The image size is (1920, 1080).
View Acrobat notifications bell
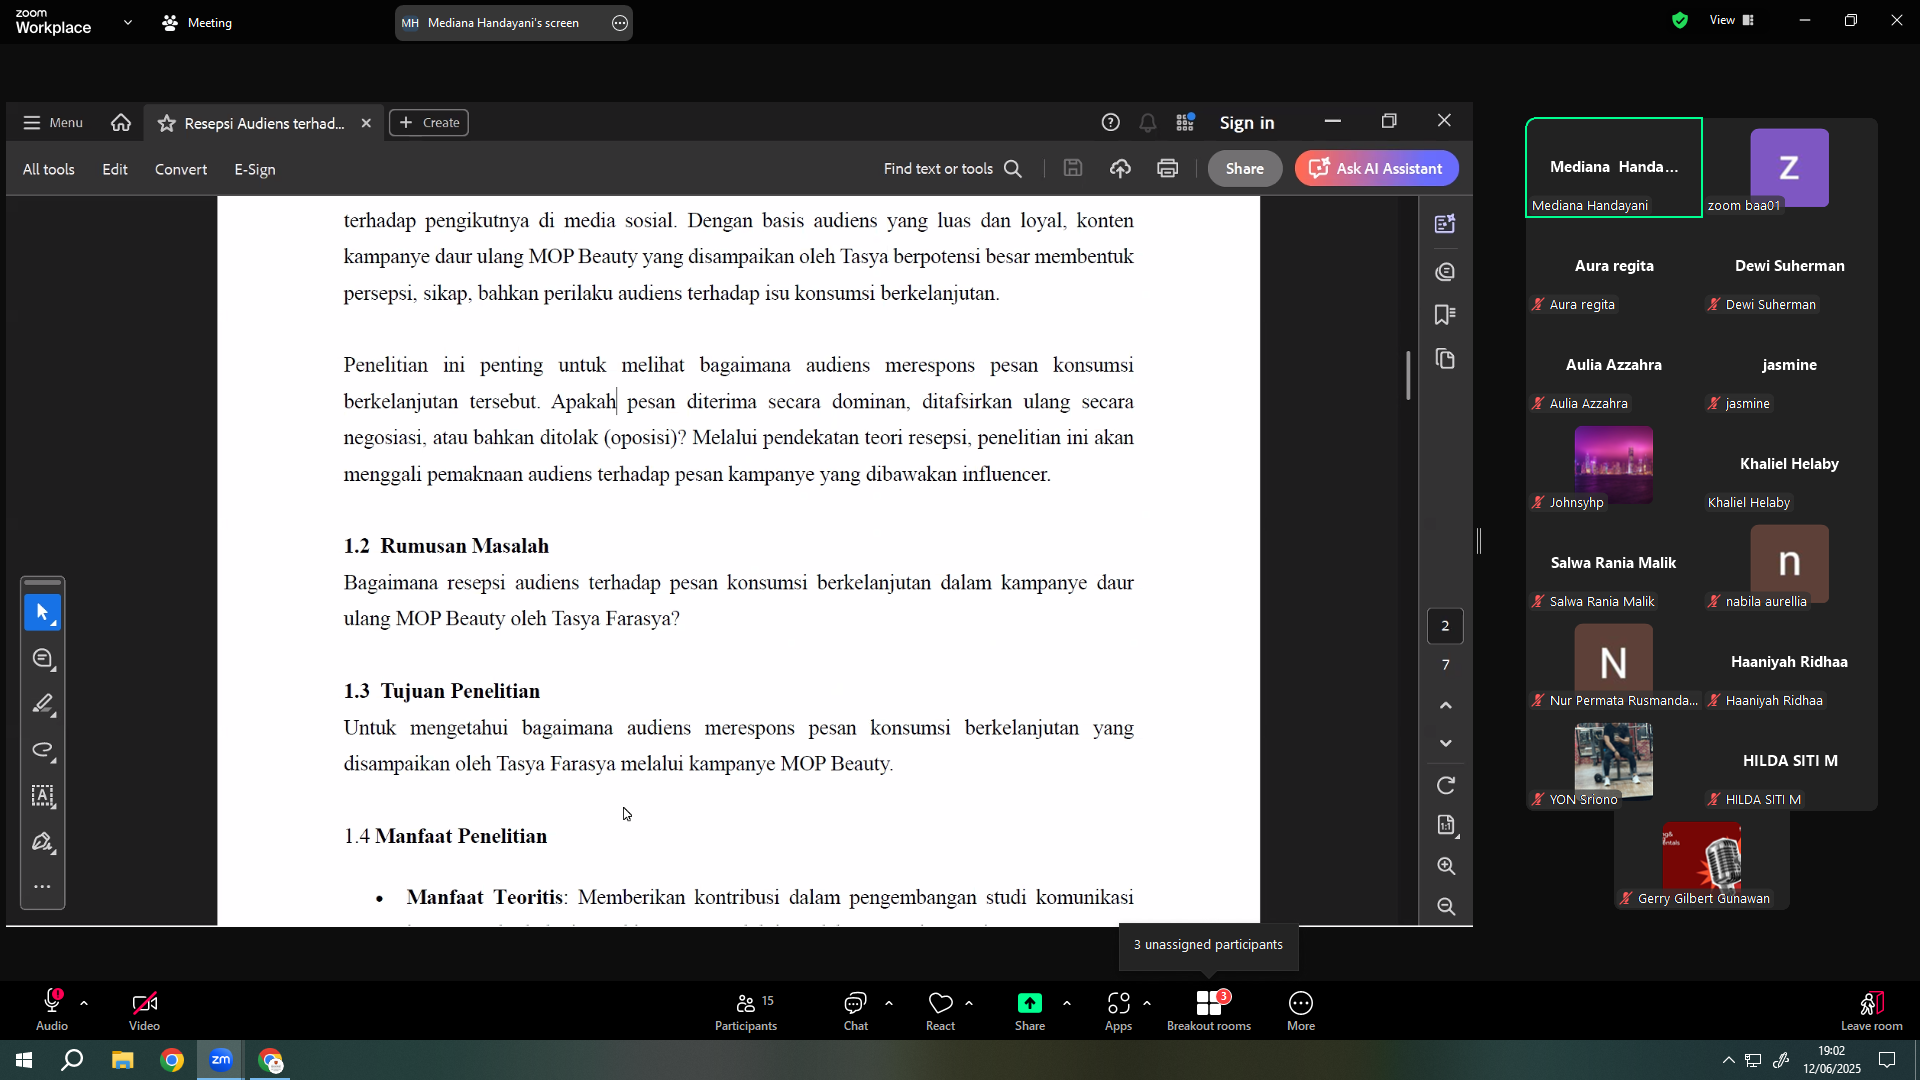(1148, 122)
